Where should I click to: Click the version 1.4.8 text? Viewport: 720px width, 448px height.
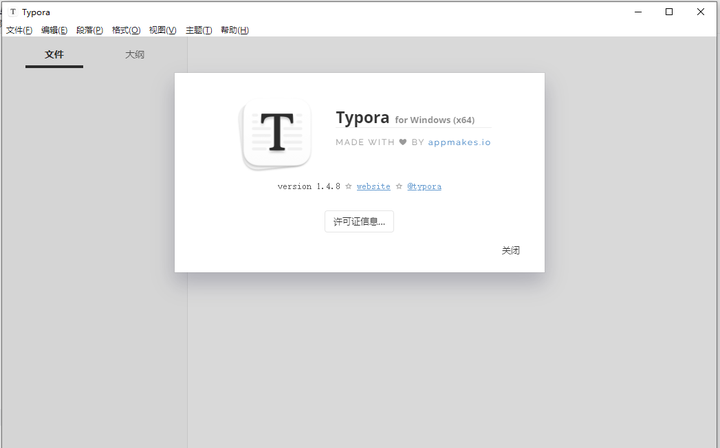click(x=308, y=186)
